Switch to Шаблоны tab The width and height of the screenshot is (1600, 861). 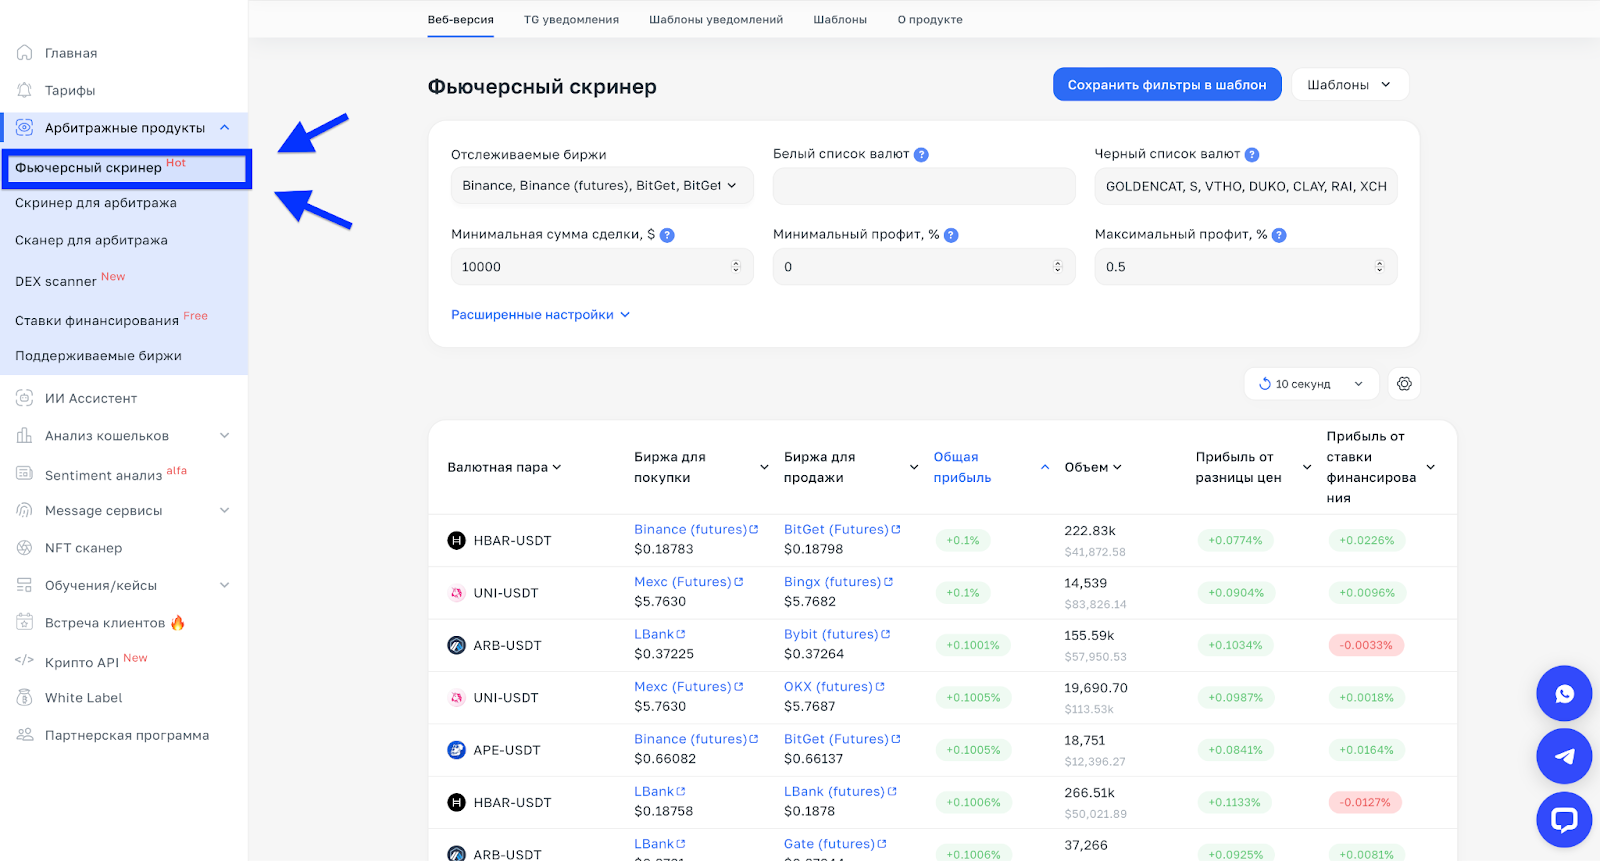click(840, 20)
